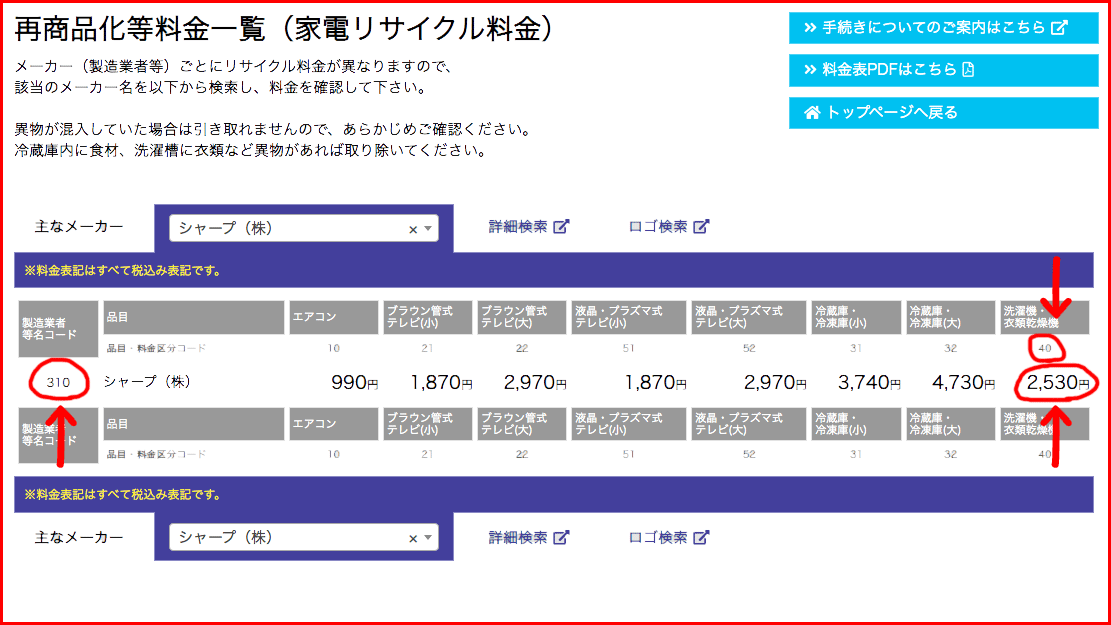Clear the lower シャープ（株） selection with the × icon

413,539
